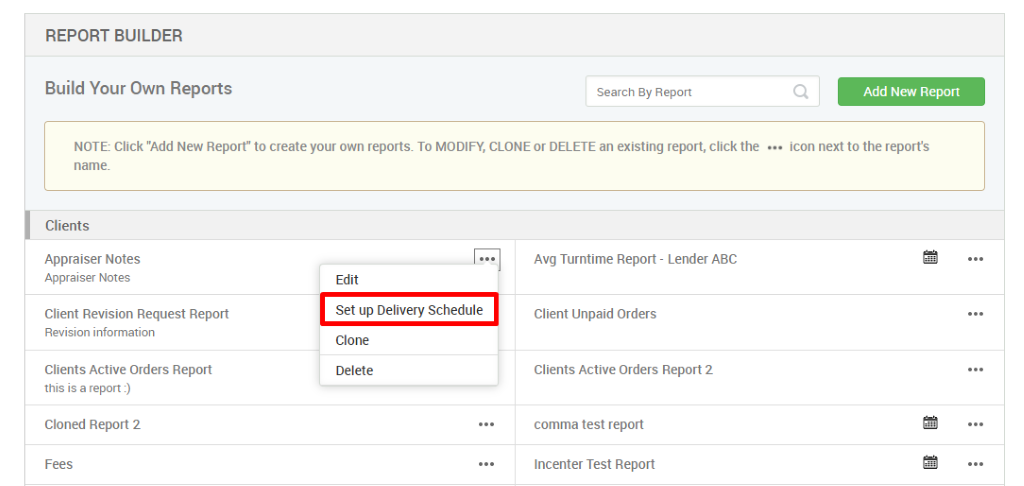The width and height of the screenshot is (1024, 486).
Task: Click the Build Your Own Reports heading
Action: [138, 88]
